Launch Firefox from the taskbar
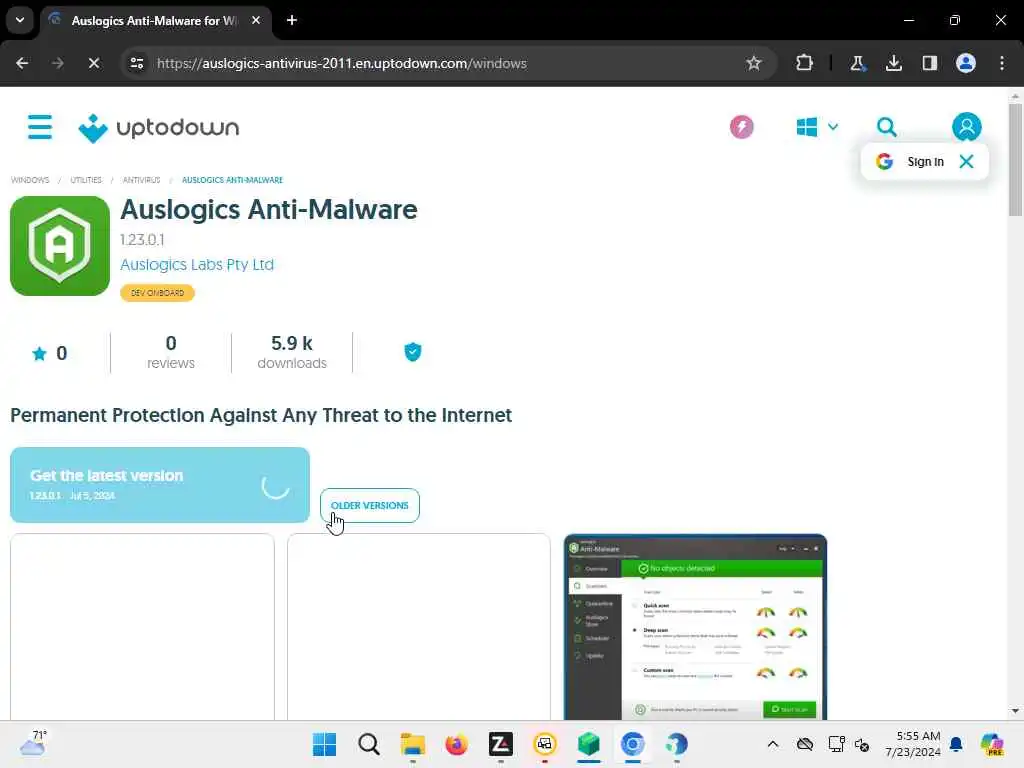This screenshot has width=1024, height=768. [456, 744]
